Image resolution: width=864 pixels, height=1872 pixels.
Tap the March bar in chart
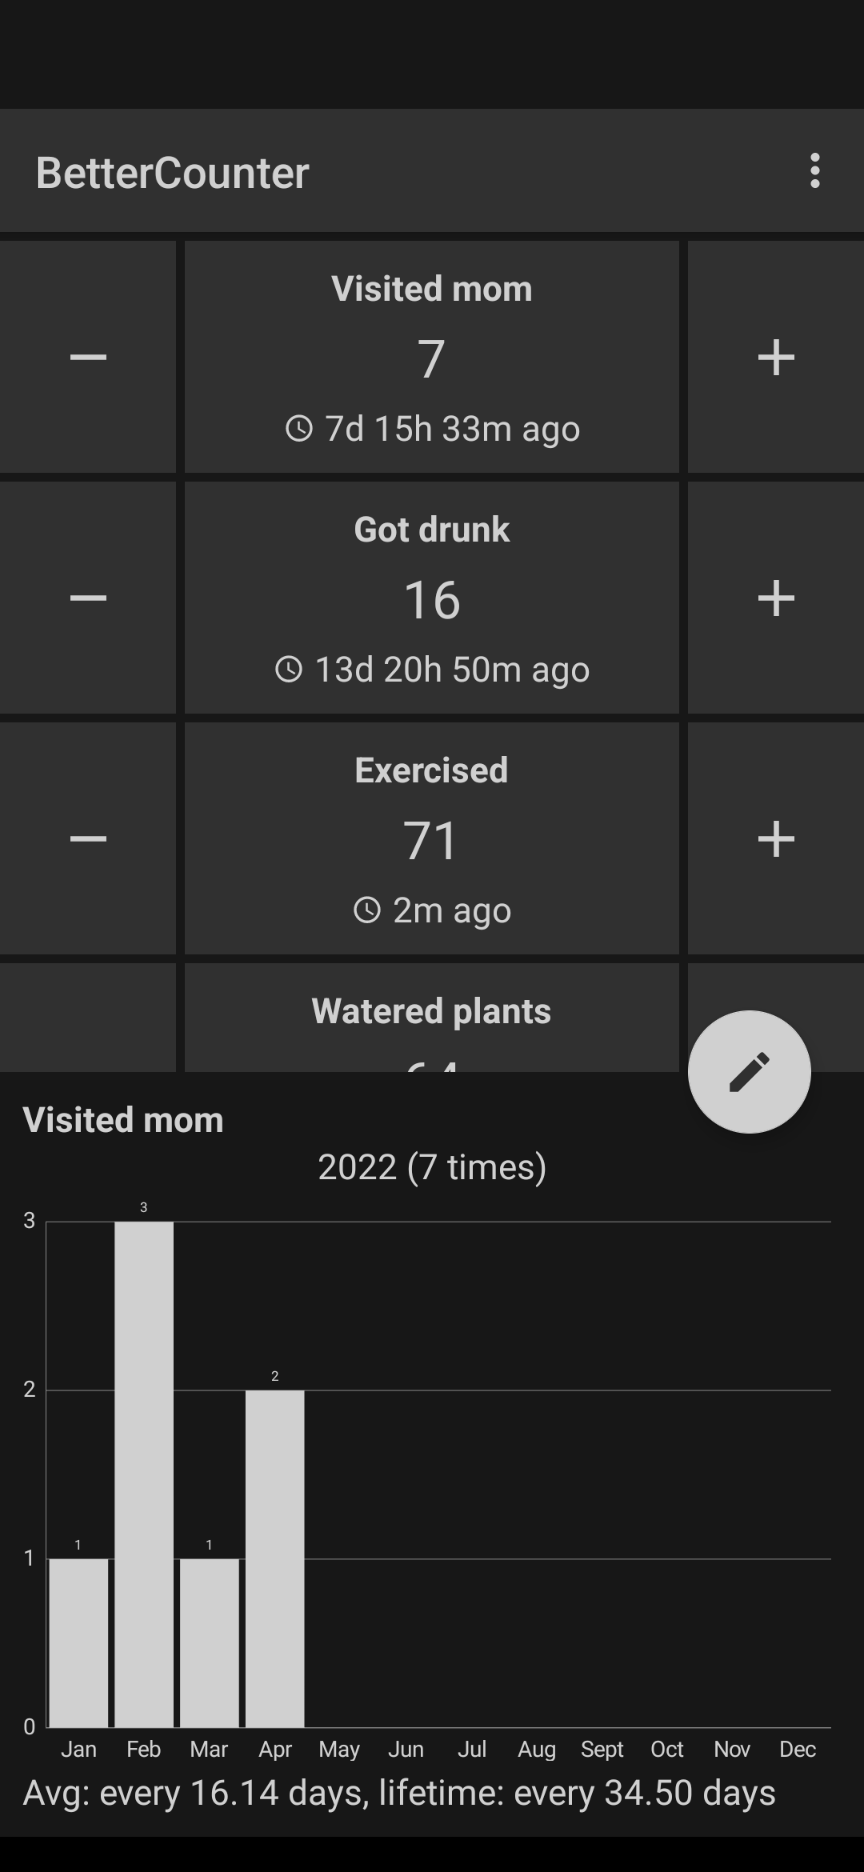click(209, 1641)
